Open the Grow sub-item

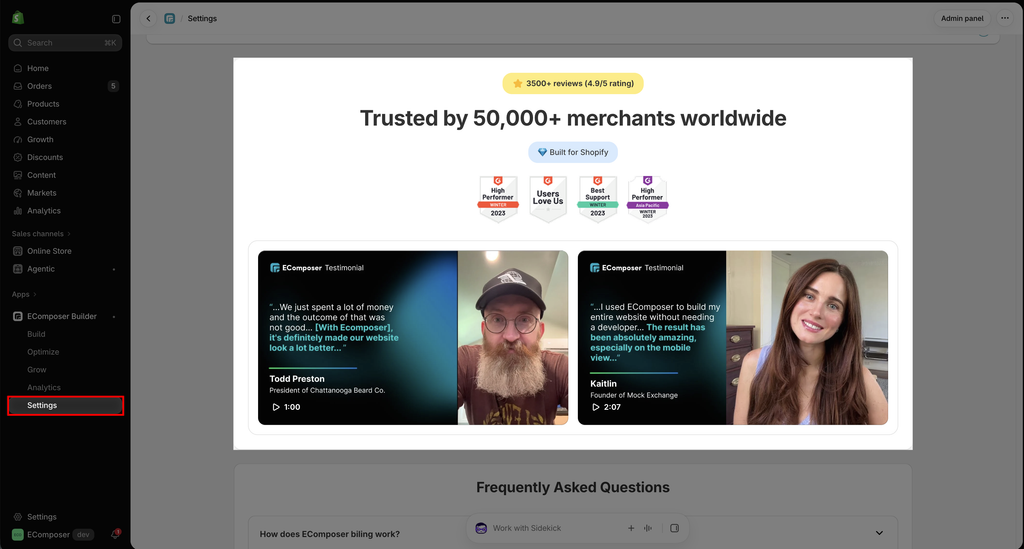(x=37, y=370)
